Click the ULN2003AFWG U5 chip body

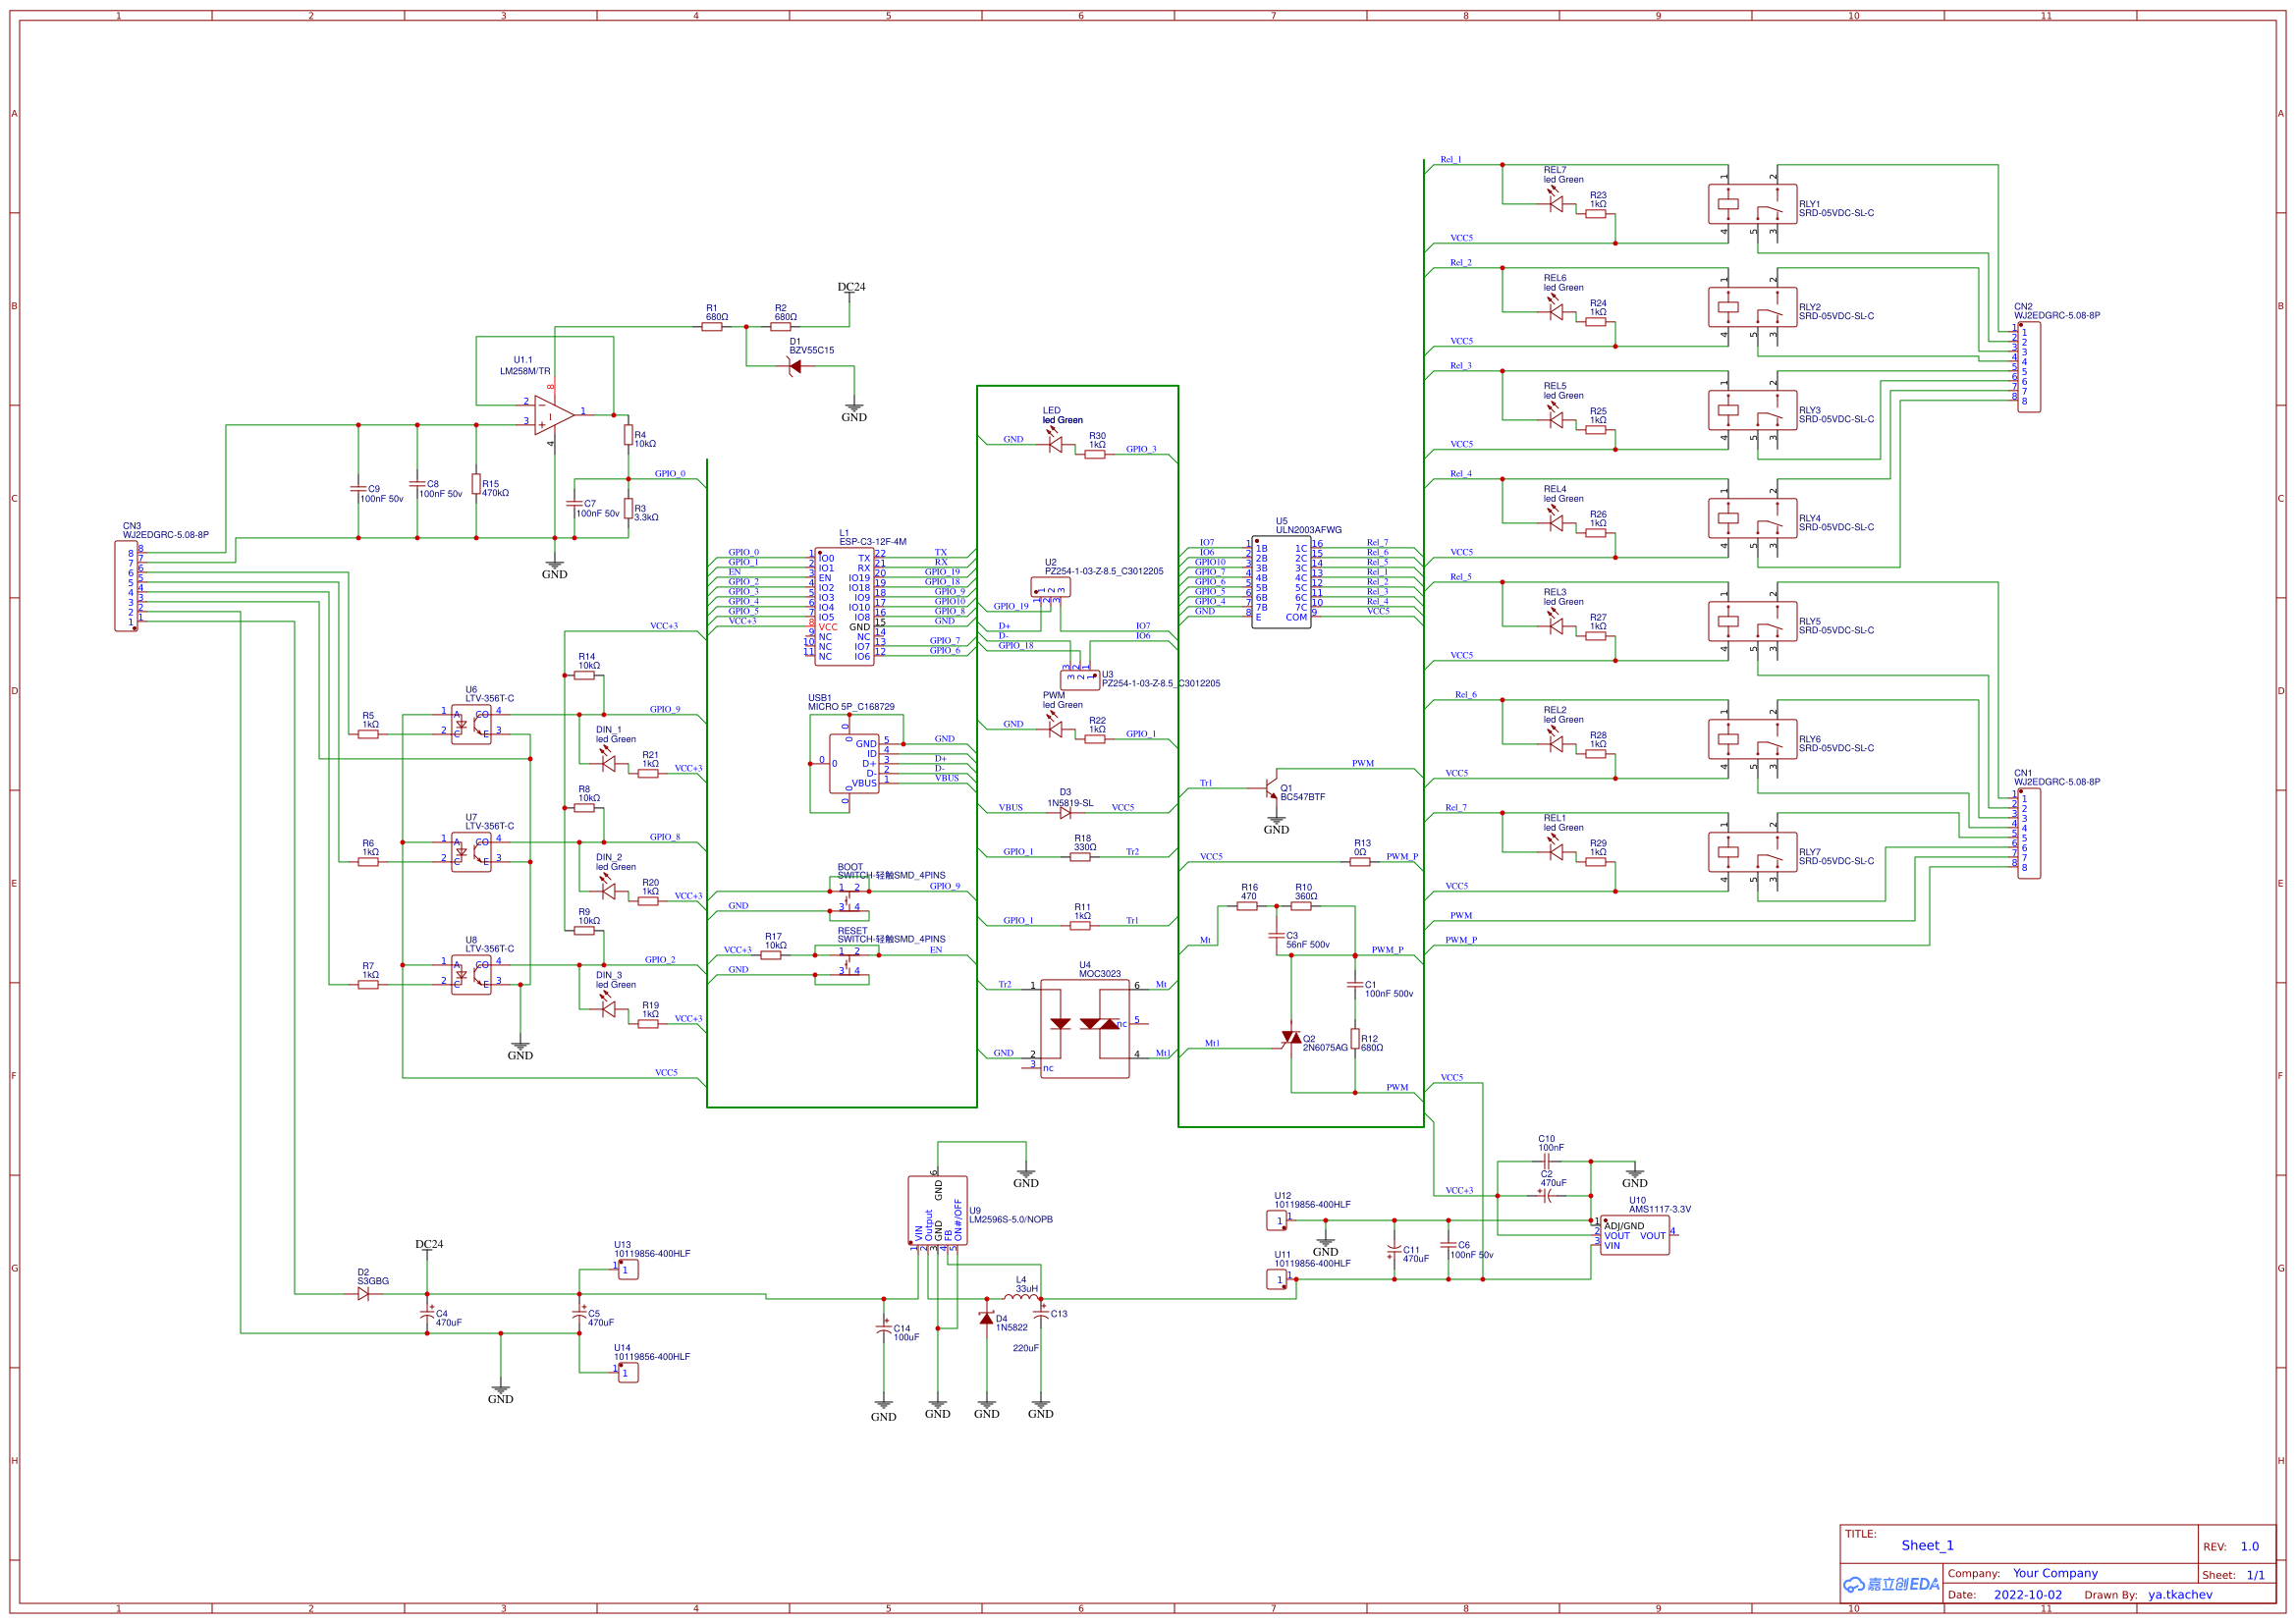[1281, 583]
